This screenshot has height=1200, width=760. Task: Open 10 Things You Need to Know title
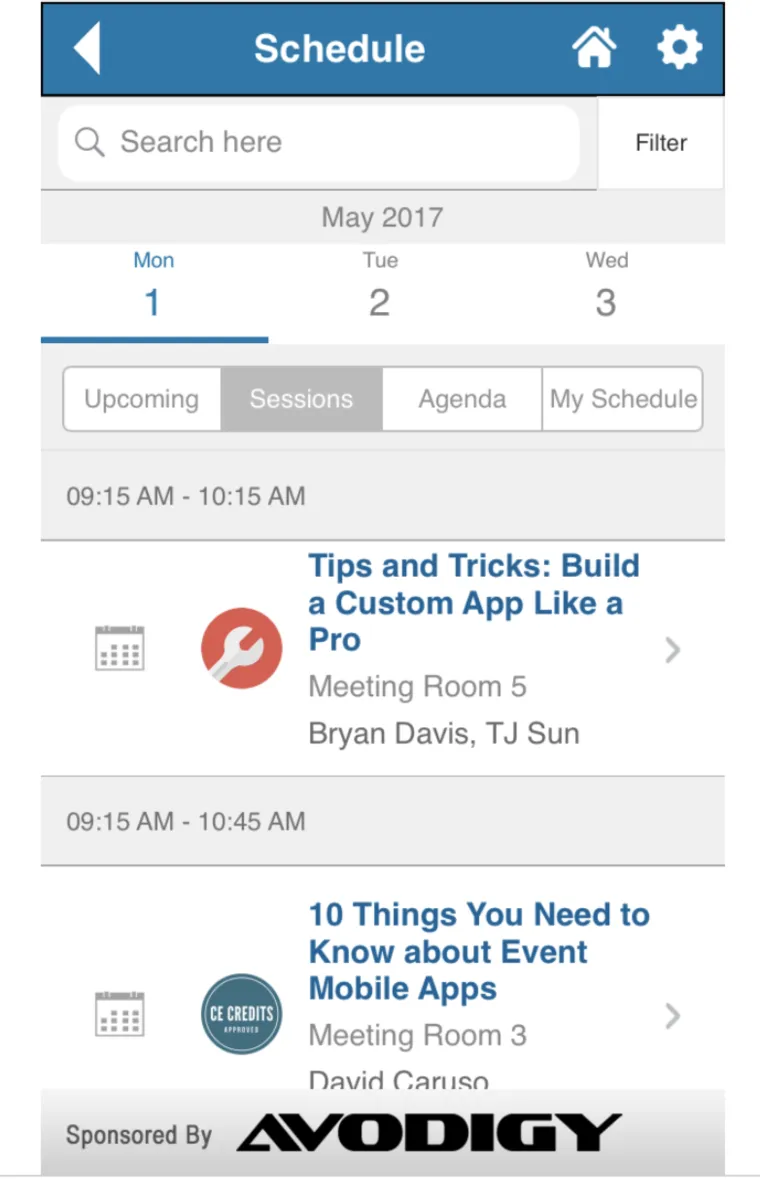point(478,951)
